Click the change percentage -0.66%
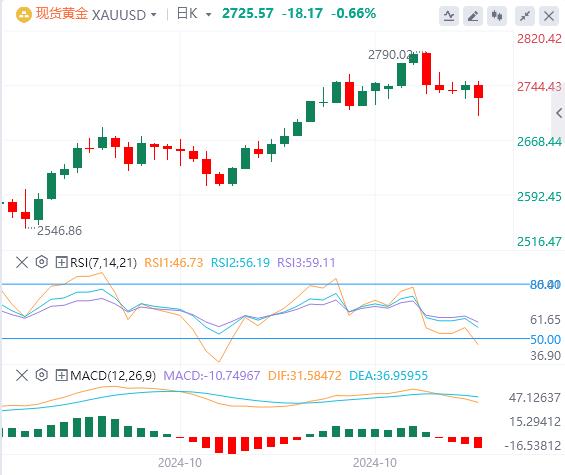The image size is (565, 475). 353,14
